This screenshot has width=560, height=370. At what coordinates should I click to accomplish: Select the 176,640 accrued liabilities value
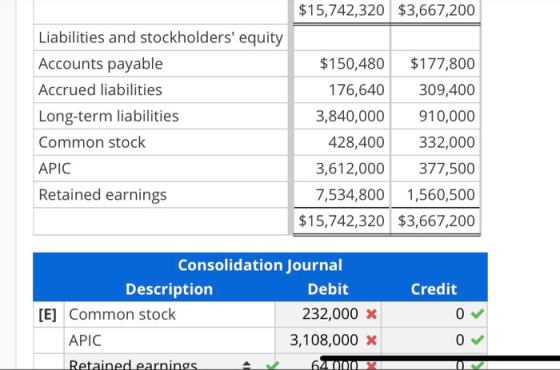(x=356, y=90)
